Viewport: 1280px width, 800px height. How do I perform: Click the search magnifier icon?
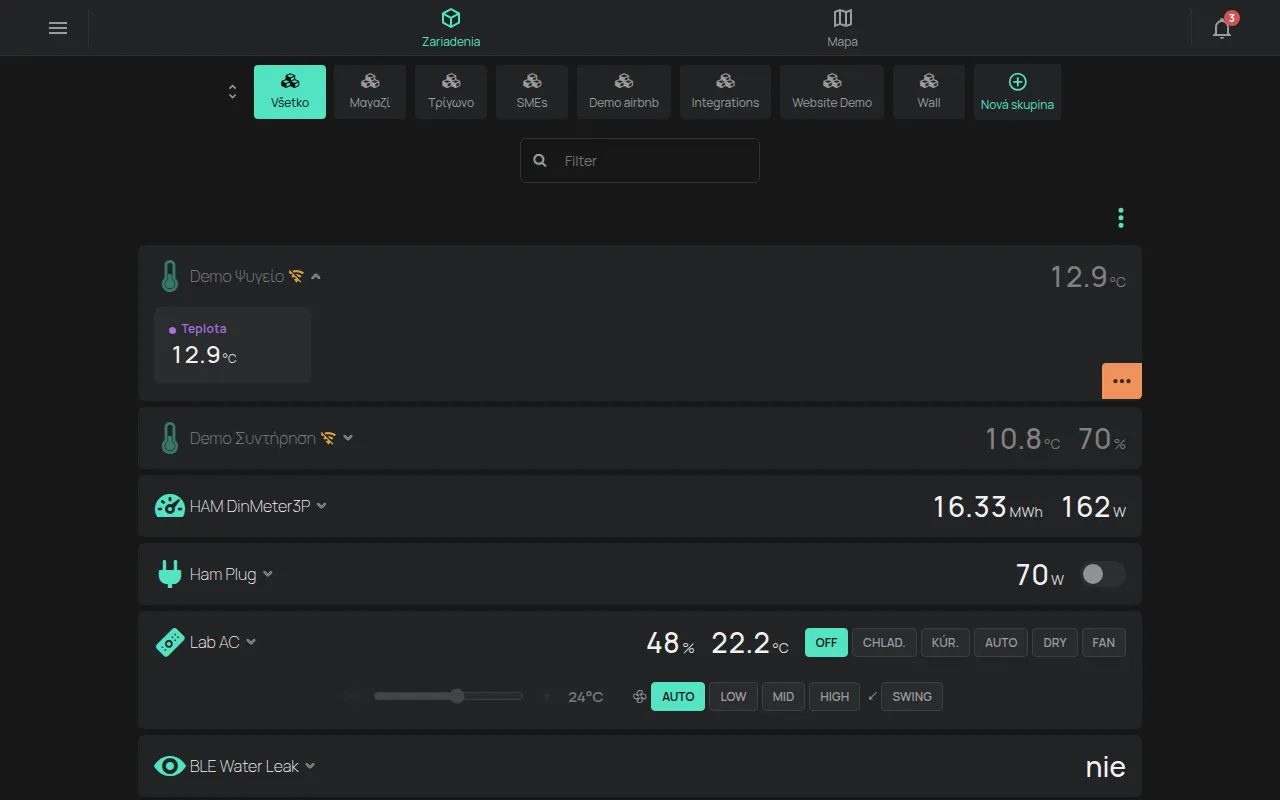click(540, 160)
